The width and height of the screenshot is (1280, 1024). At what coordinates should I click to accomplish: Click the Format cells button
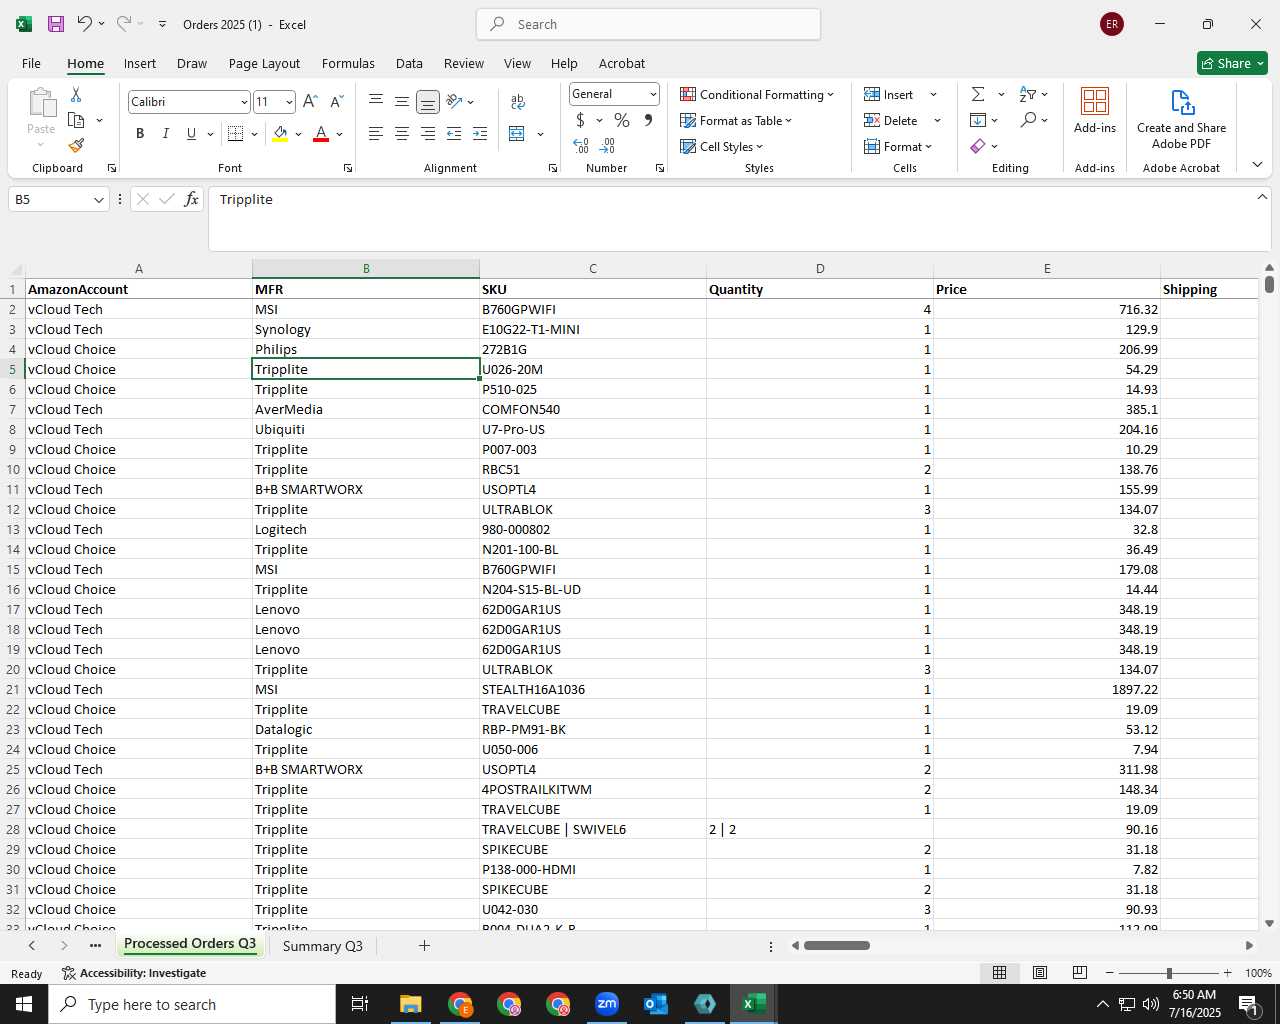pyautogui.click(x=898, y=146)
